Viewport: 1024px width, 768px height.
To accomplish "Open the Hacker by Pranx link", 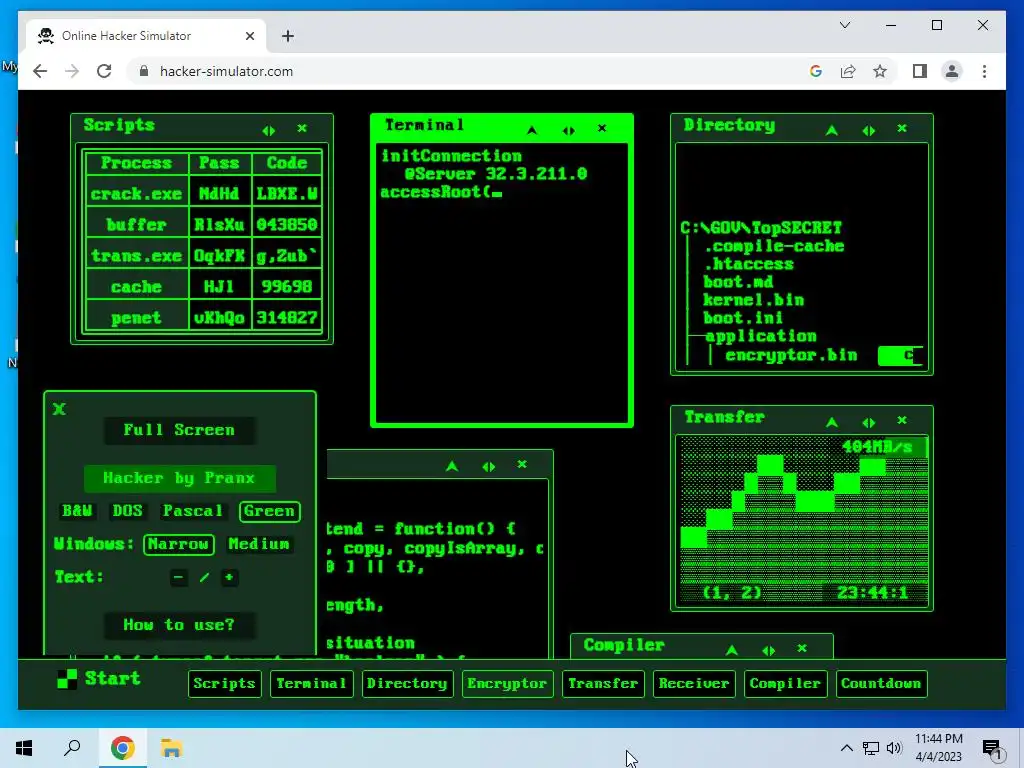I will pos(179,478).
